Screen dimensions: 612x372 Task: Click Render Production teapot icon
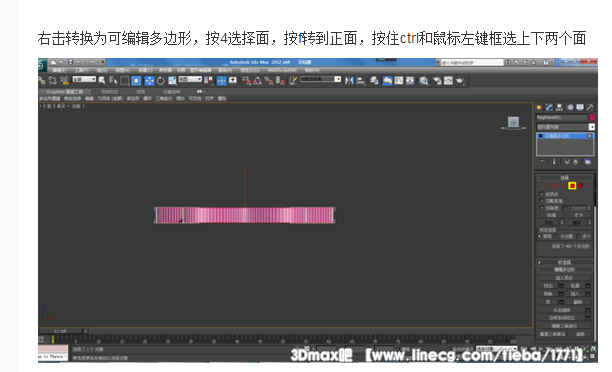tap(460, 81)
